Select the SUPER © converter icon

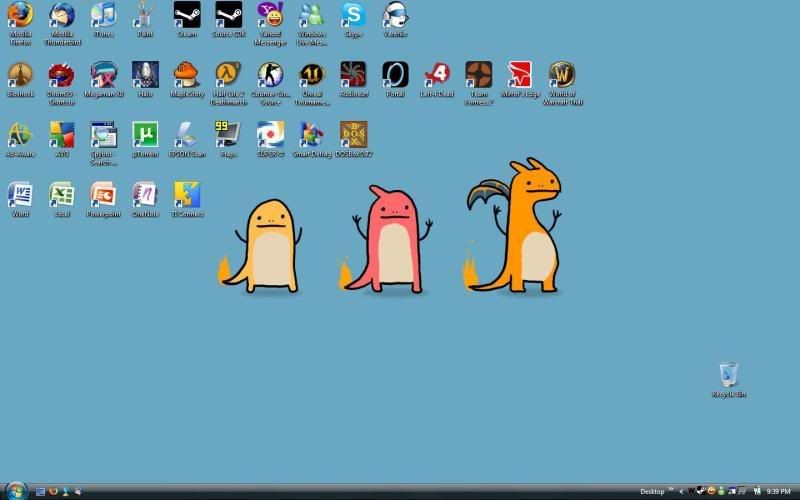(x=270, y=139)
